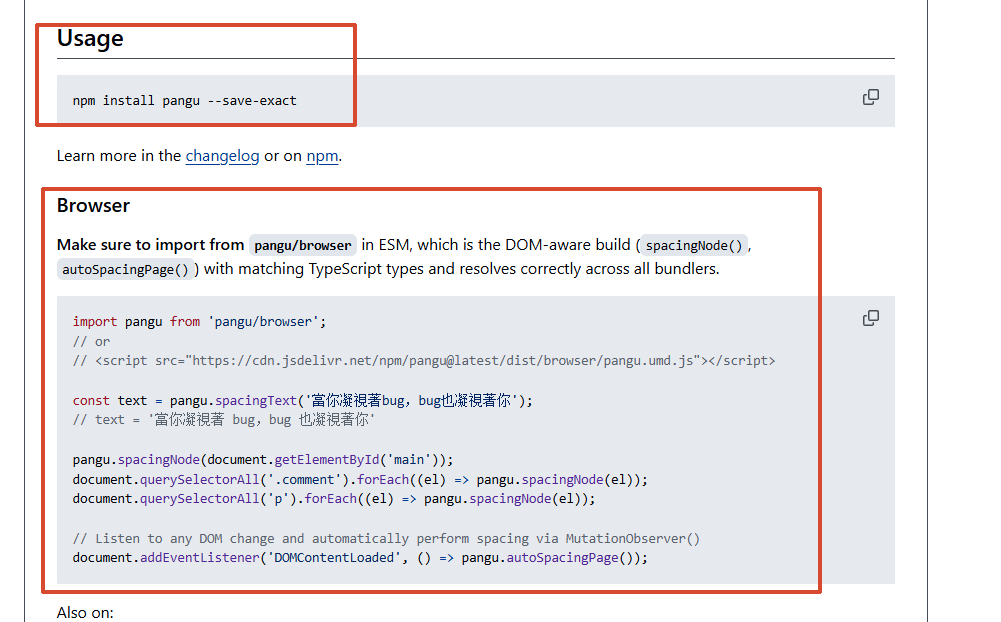
Task: Click the '// or' comment line
Action: tap(91, 342)
